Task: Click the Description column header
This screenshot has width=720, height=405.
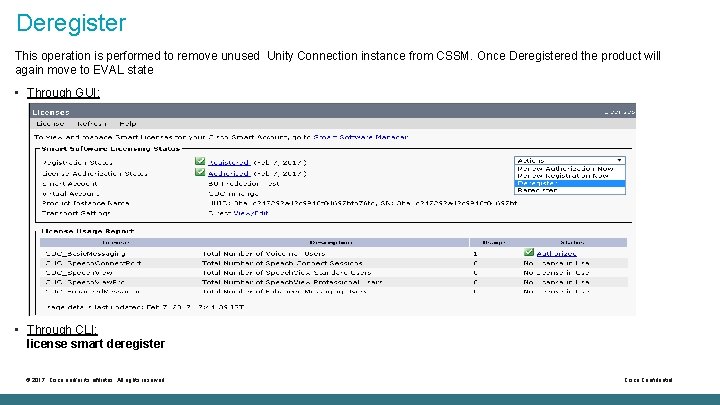Action: tap(331, 242)
